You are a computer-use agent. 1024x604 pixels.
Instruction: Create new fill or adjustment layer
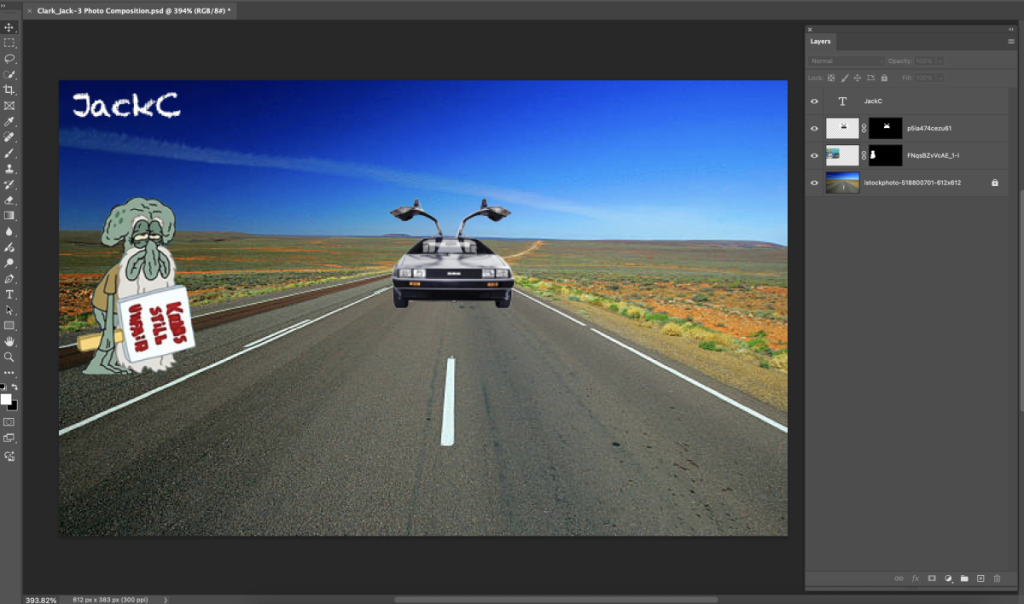[x=948, y=579]
